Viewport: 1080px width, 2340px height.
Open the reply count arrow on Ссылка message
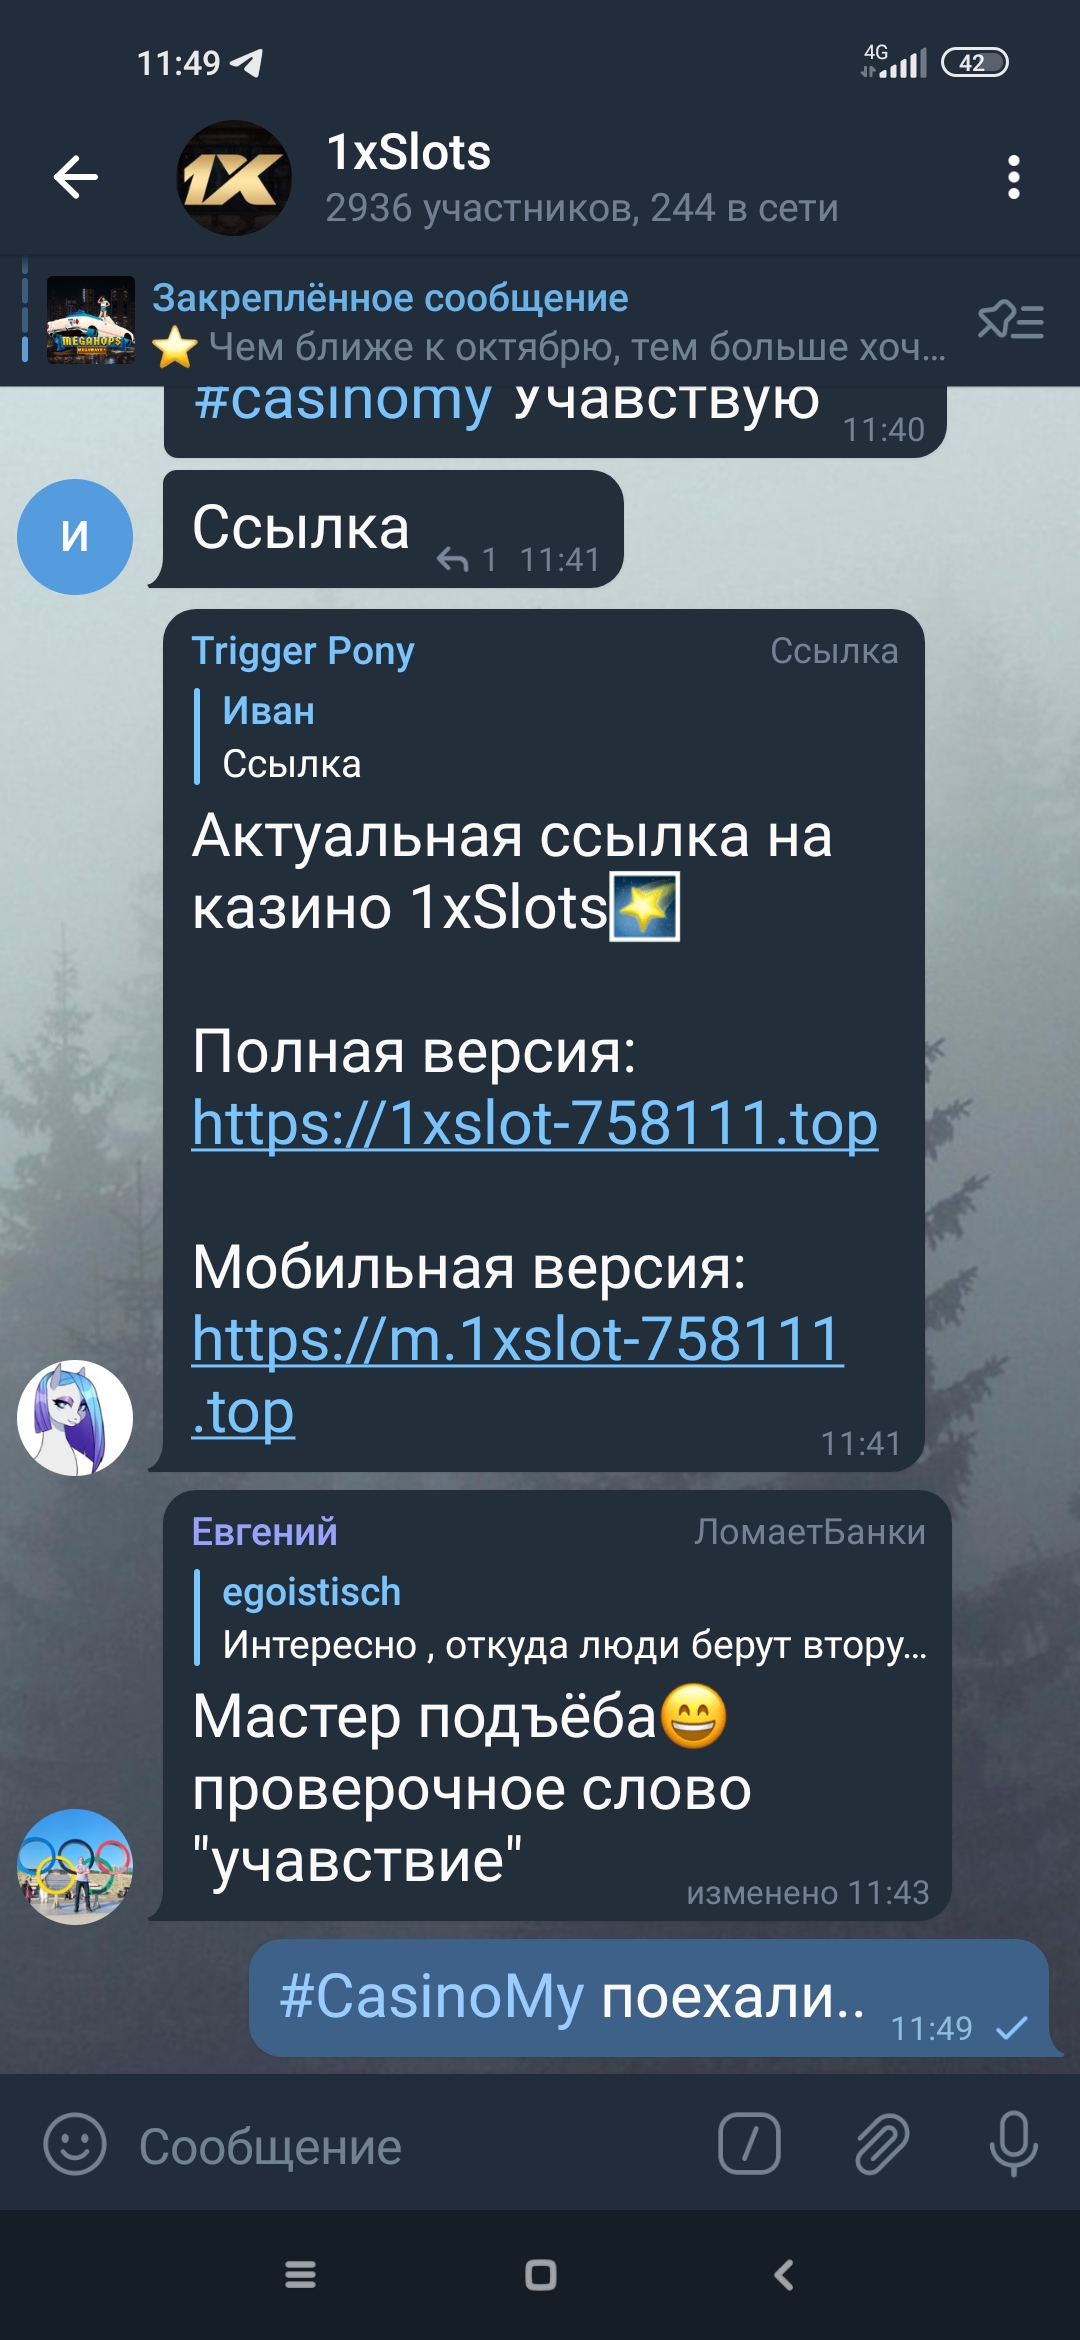(x=466, y=560)
